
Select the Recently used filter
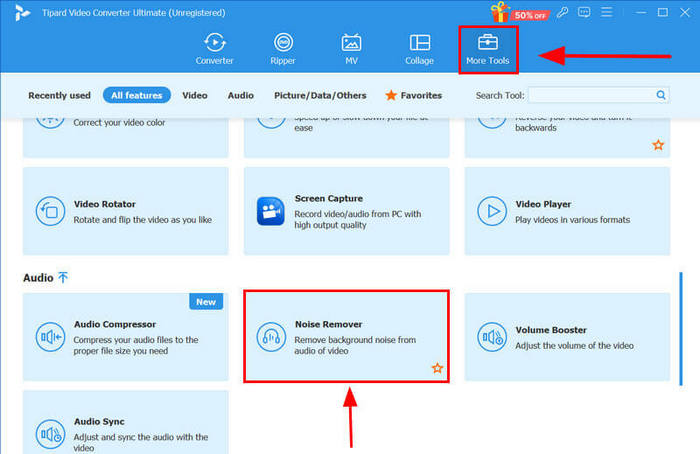[59, 95]
